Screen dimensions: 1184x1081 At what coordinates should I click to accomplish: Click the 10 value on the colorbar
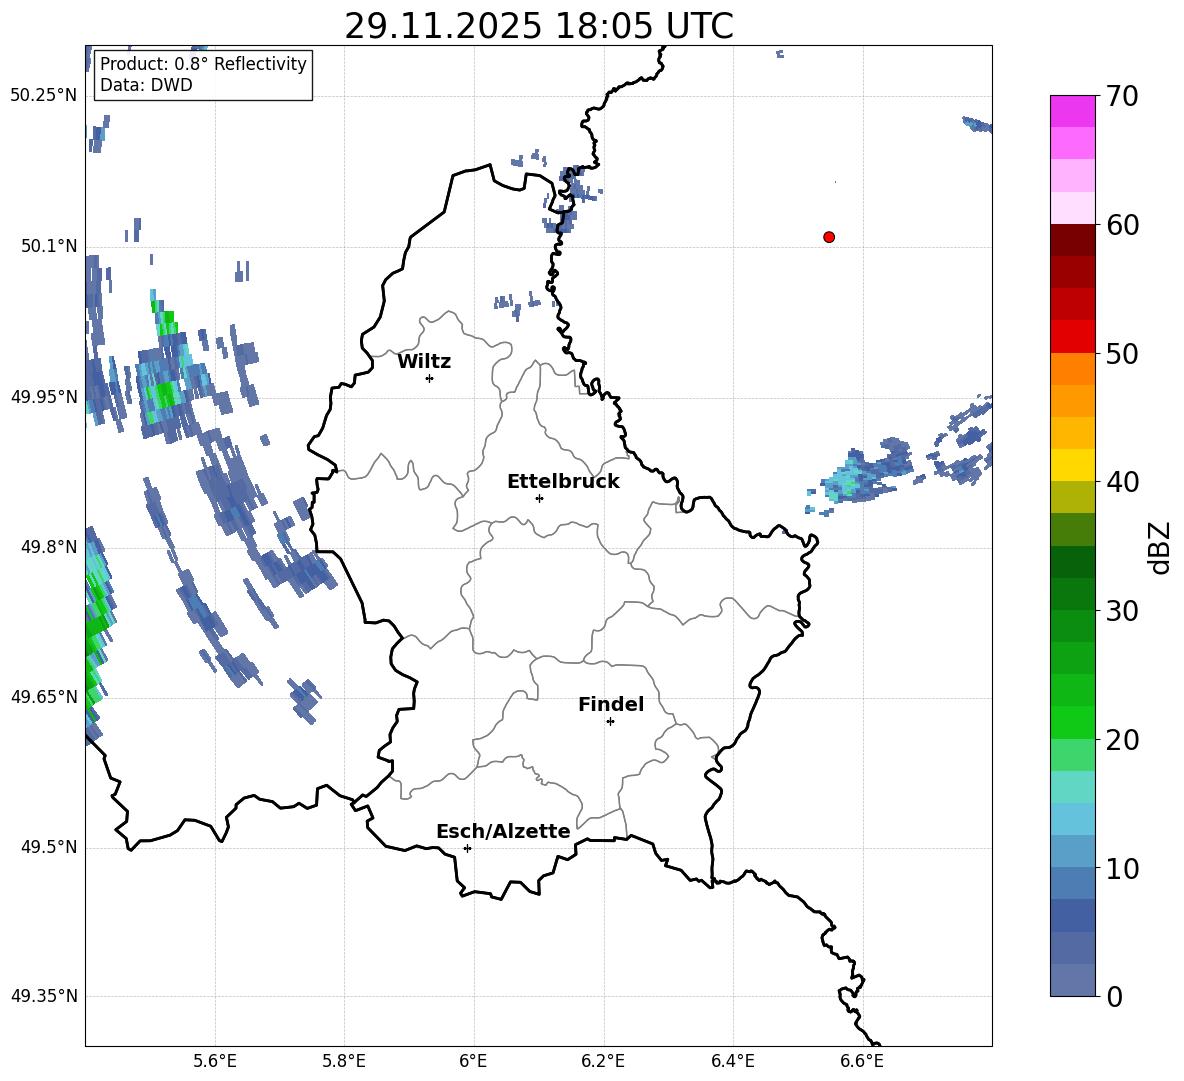pos(1122,868)
